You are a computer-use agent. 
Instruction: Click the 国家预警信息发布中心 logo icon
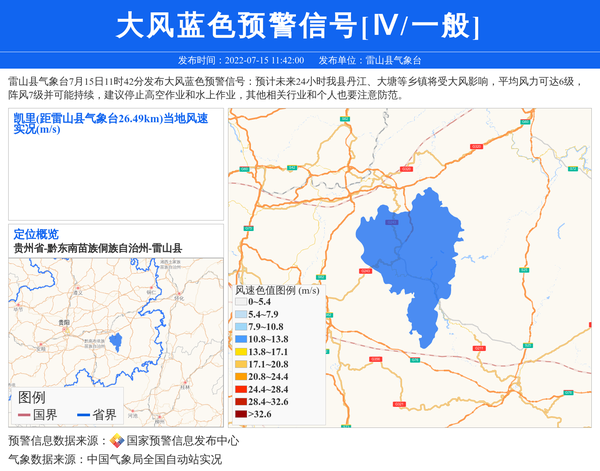tap(117, 441)
